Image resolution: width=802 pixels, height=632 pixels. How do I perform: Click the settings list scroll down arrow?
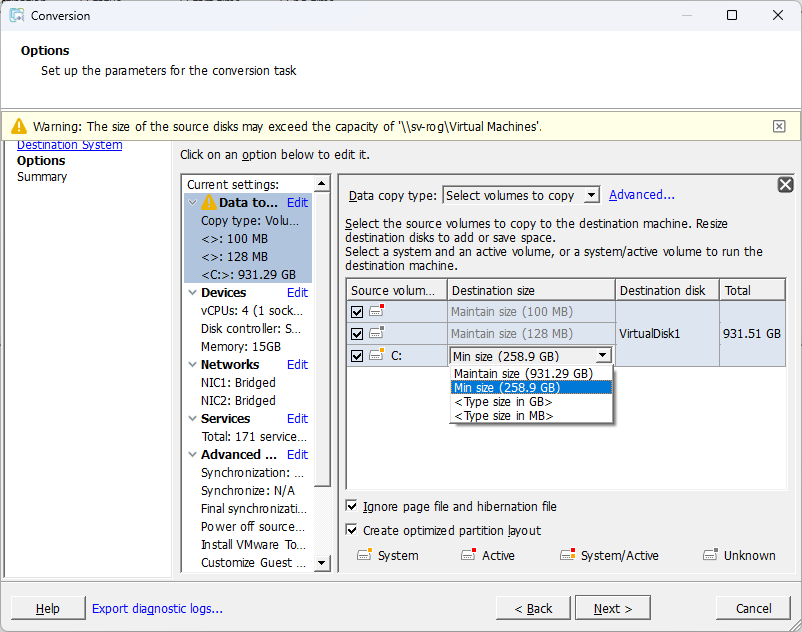pyautogui.click(x=322, y=562)
